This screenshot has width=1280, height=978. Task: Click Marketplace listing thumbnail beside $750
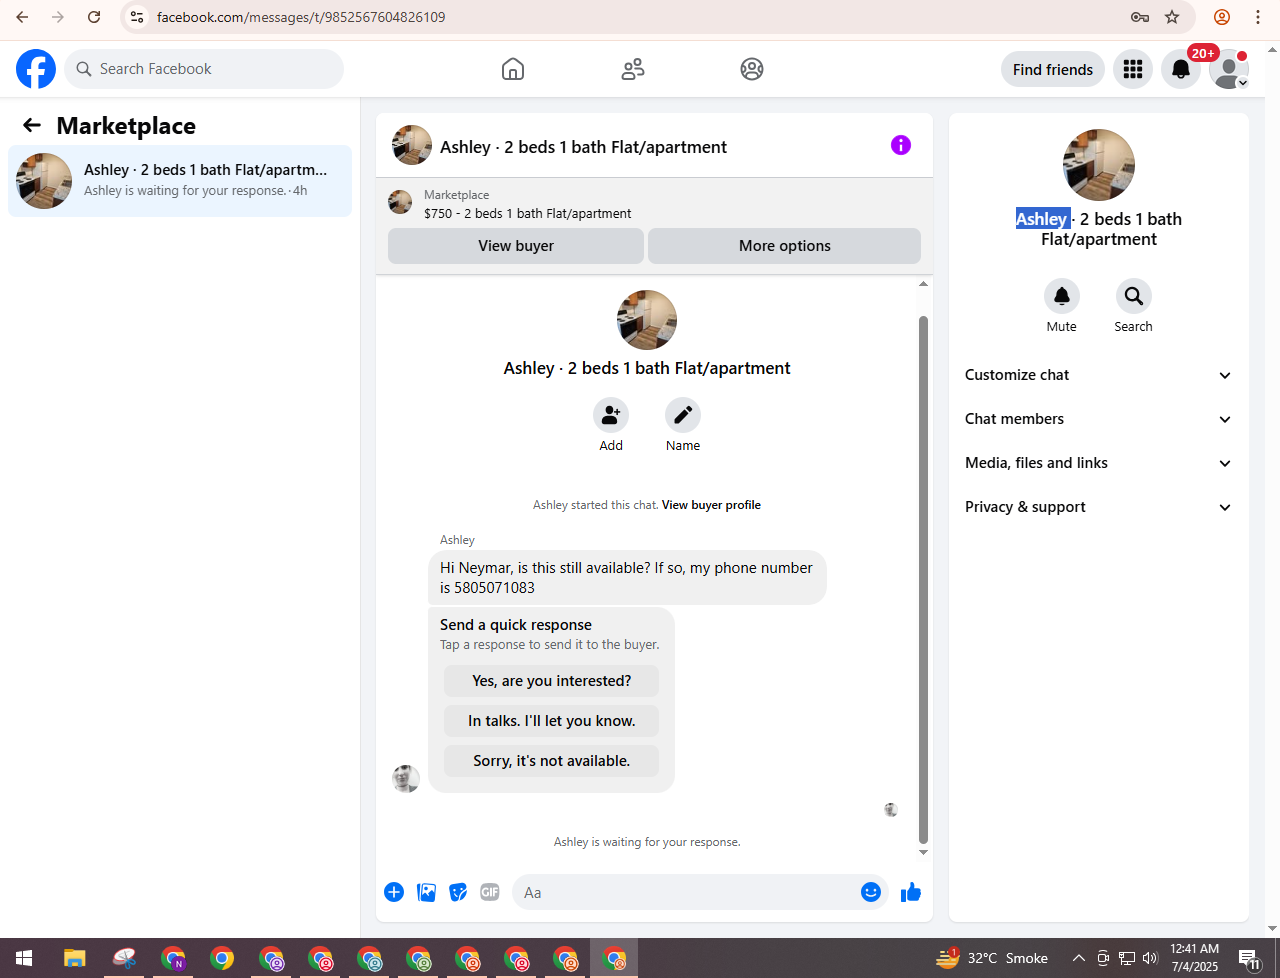tap(400, 202)
